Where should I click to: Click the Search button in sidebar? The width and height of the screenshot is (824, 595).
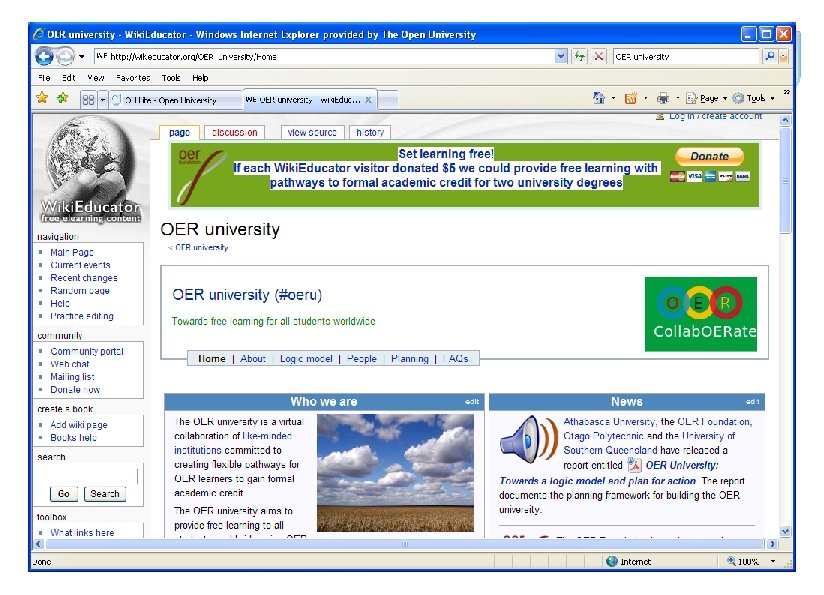pos(105,494)
